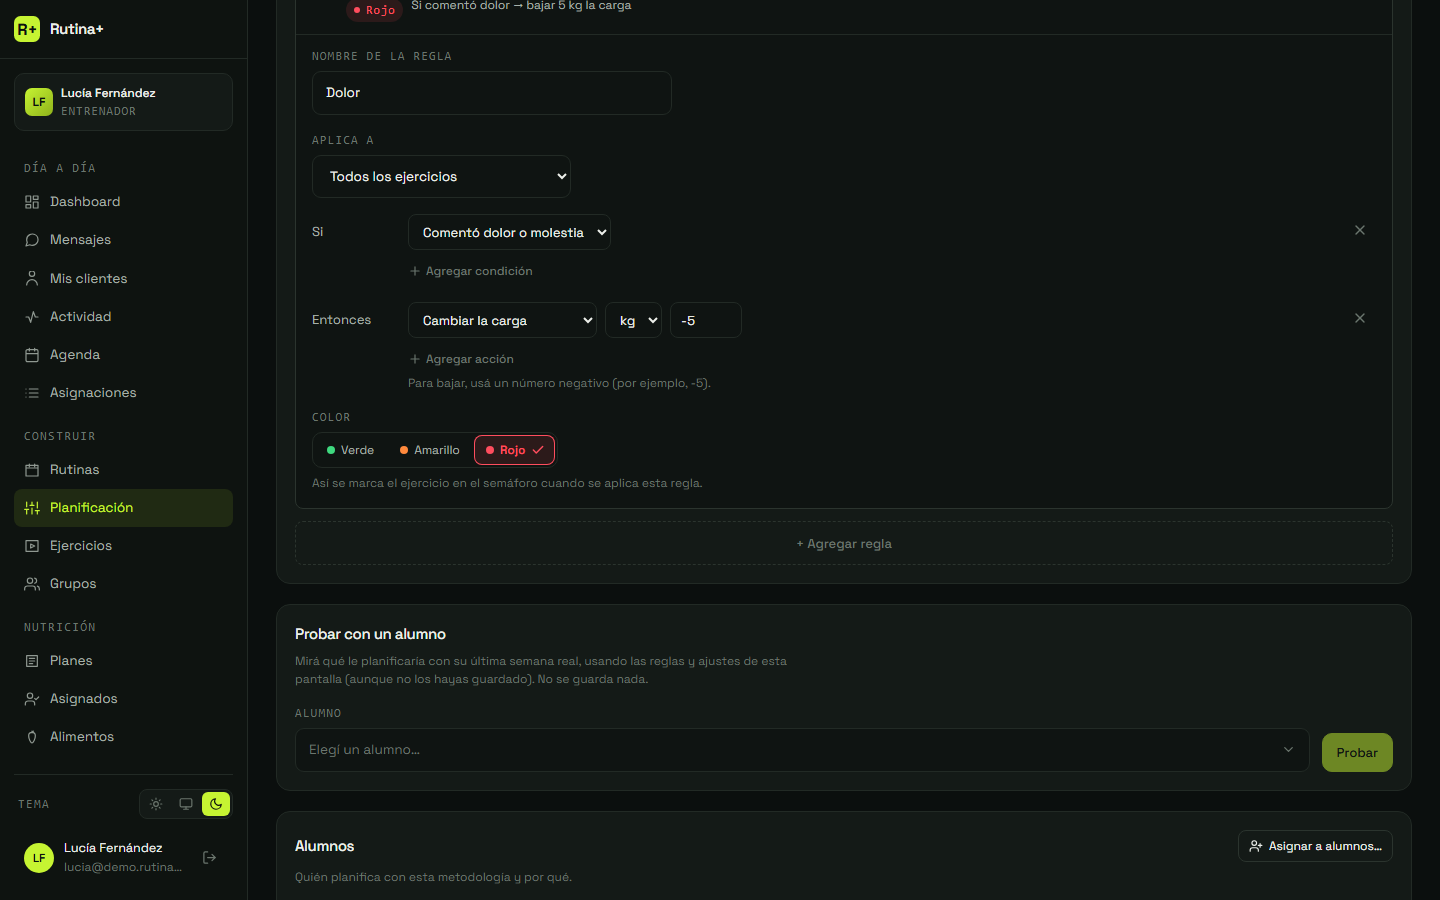Enable dark theme moon icon
Viewport: 1440px width, 900px height.
click(216, 804)
